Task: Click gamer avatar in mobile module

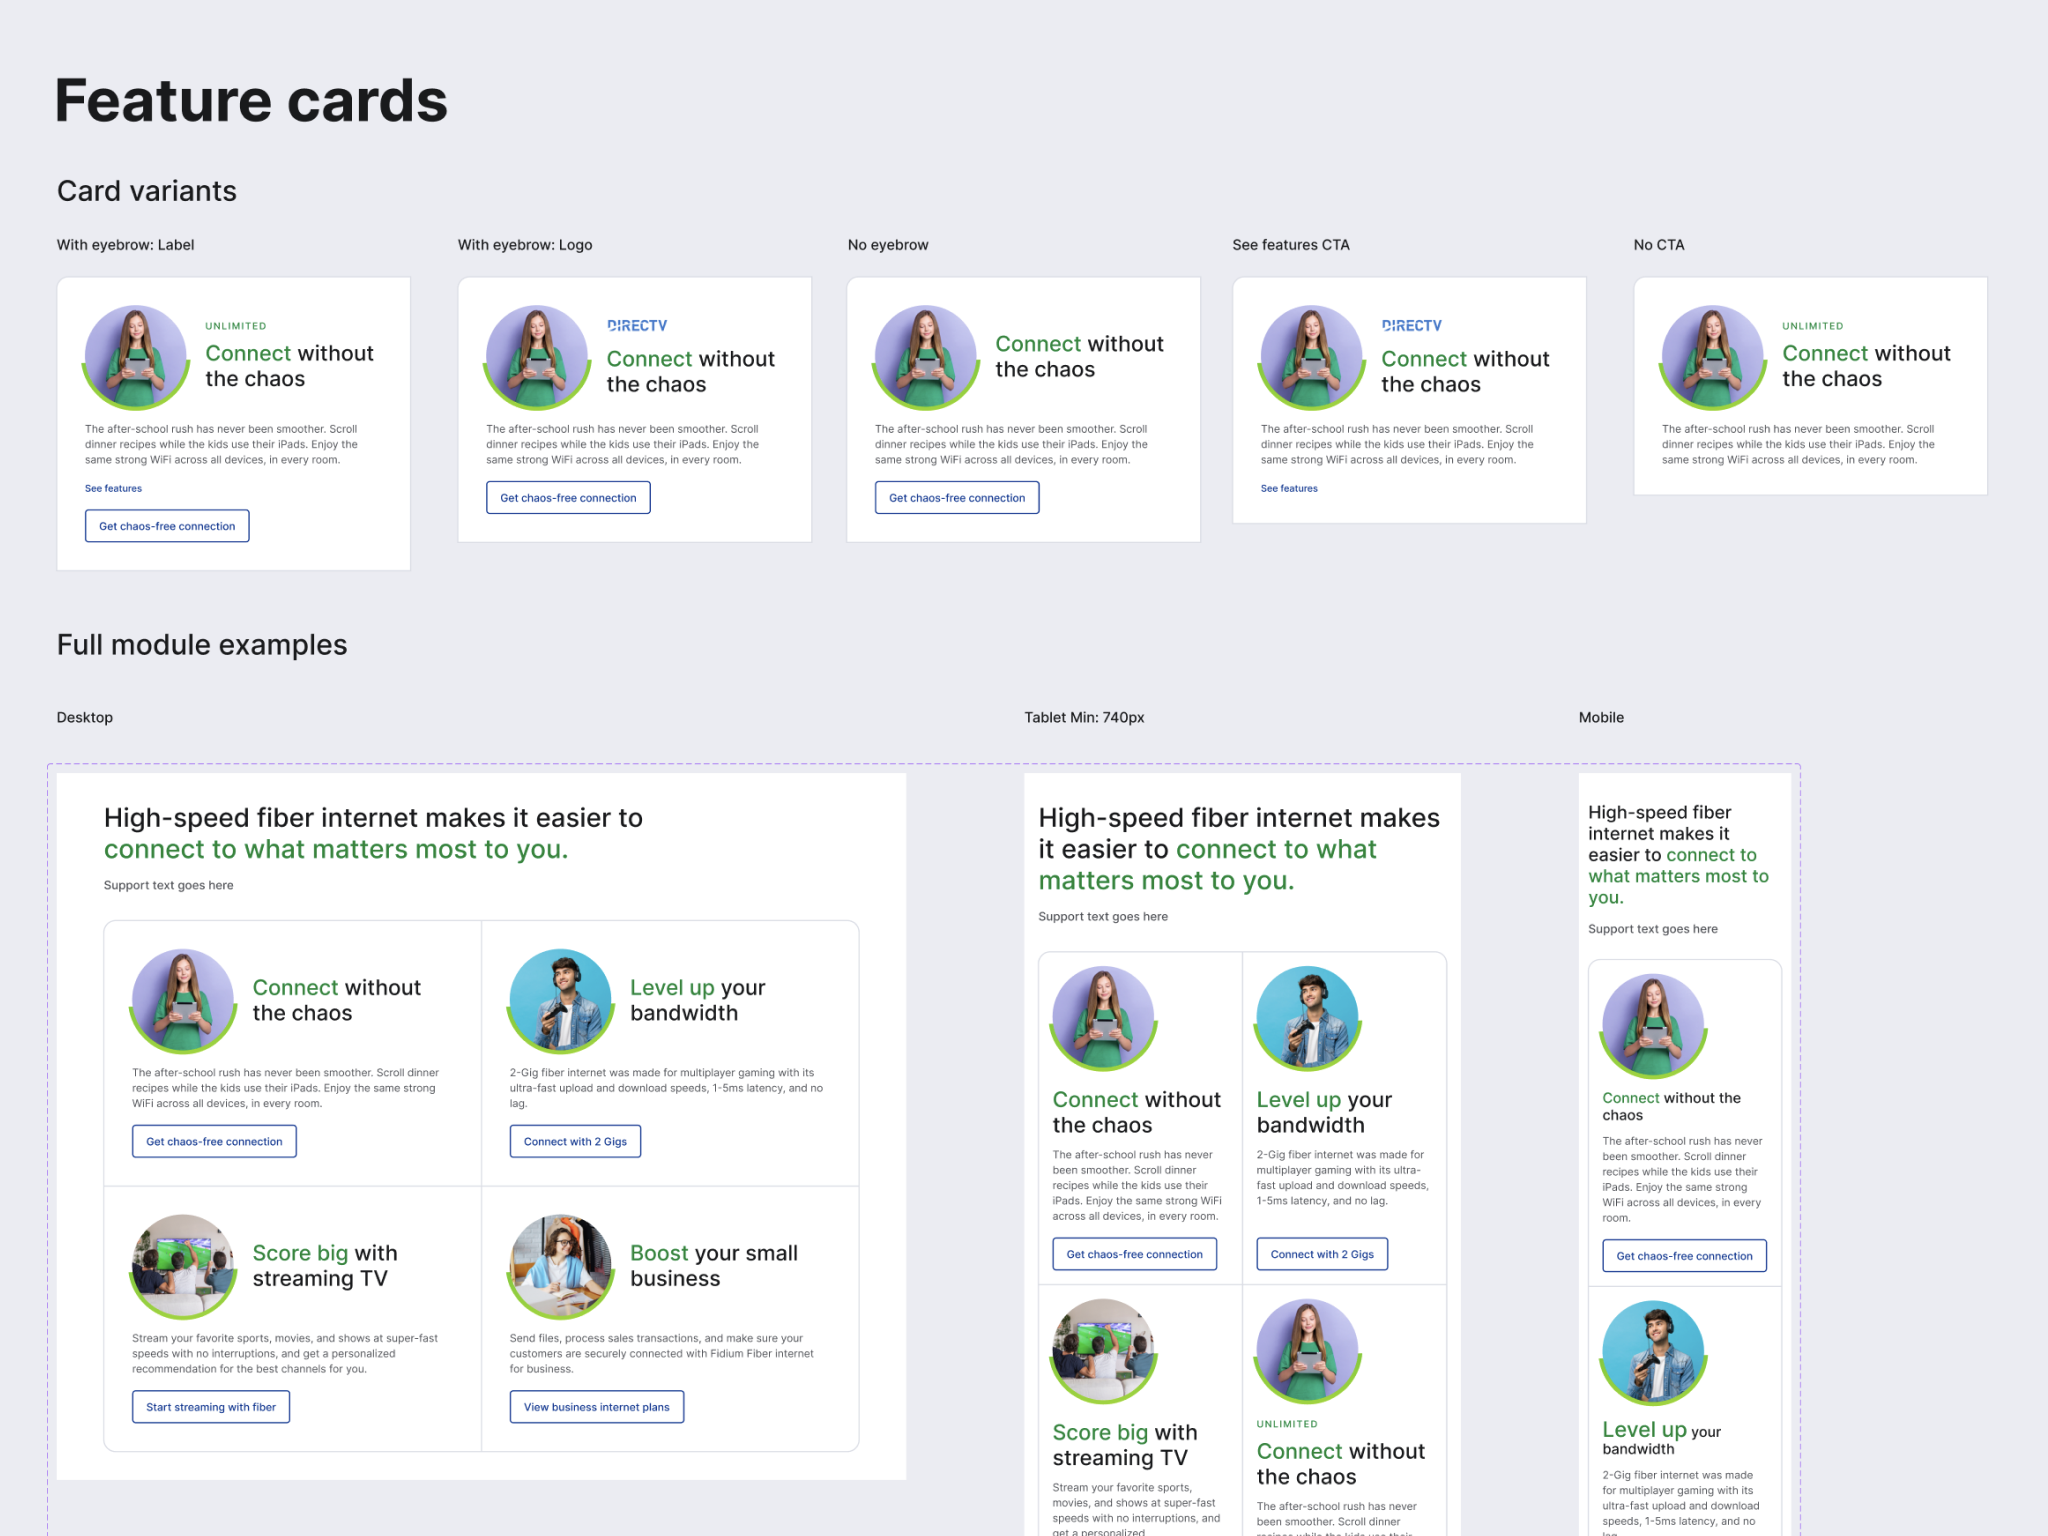Action: (x=1652, y=1352)
